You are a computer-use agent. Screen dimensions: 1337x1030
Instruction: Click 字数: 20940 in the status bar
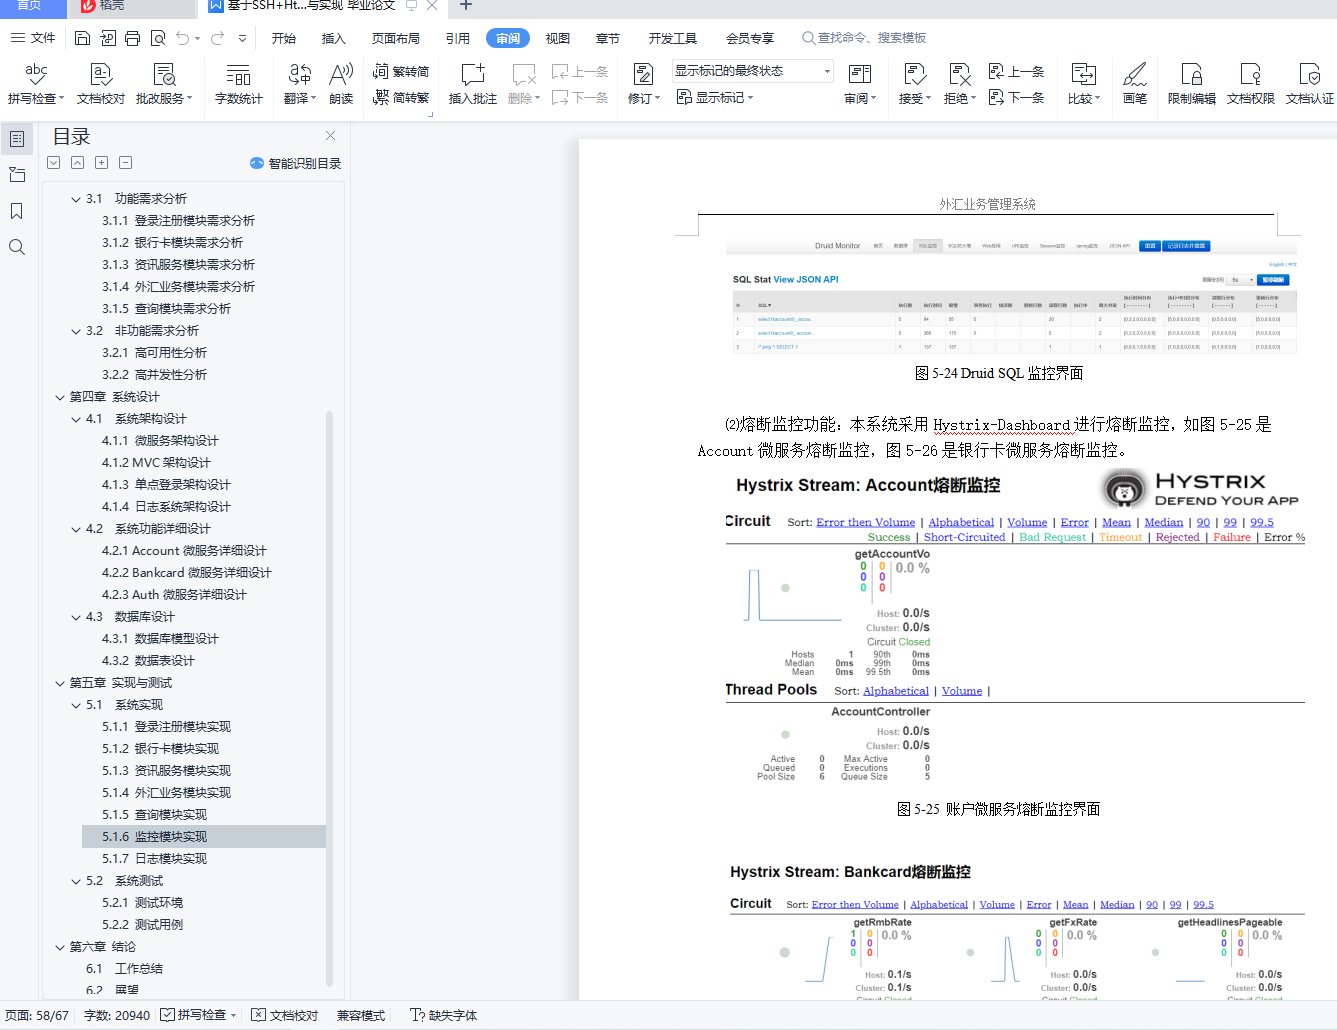[x=117, y=1015]
